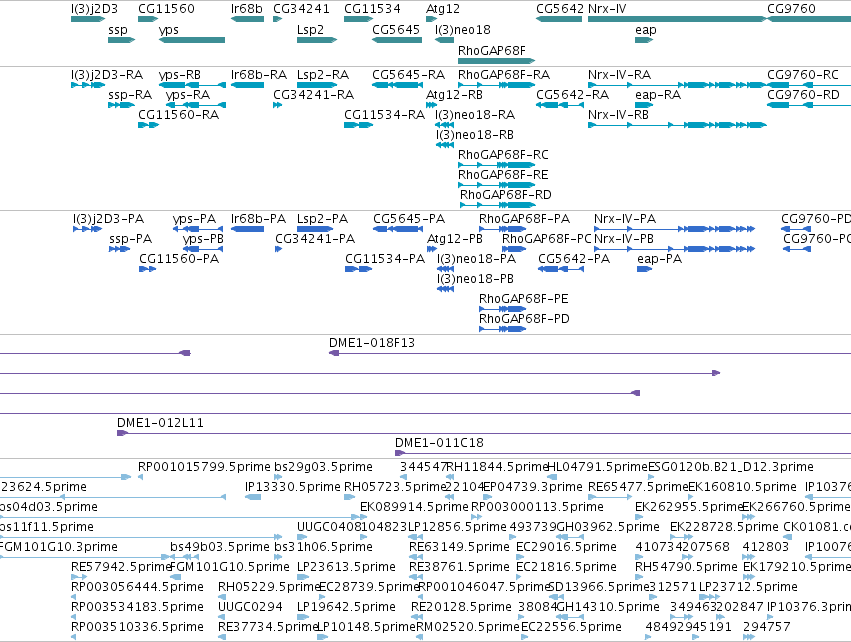Open the RhoGAP68F-RD transcript label
The image size is (851, 642).
(506, 195)
